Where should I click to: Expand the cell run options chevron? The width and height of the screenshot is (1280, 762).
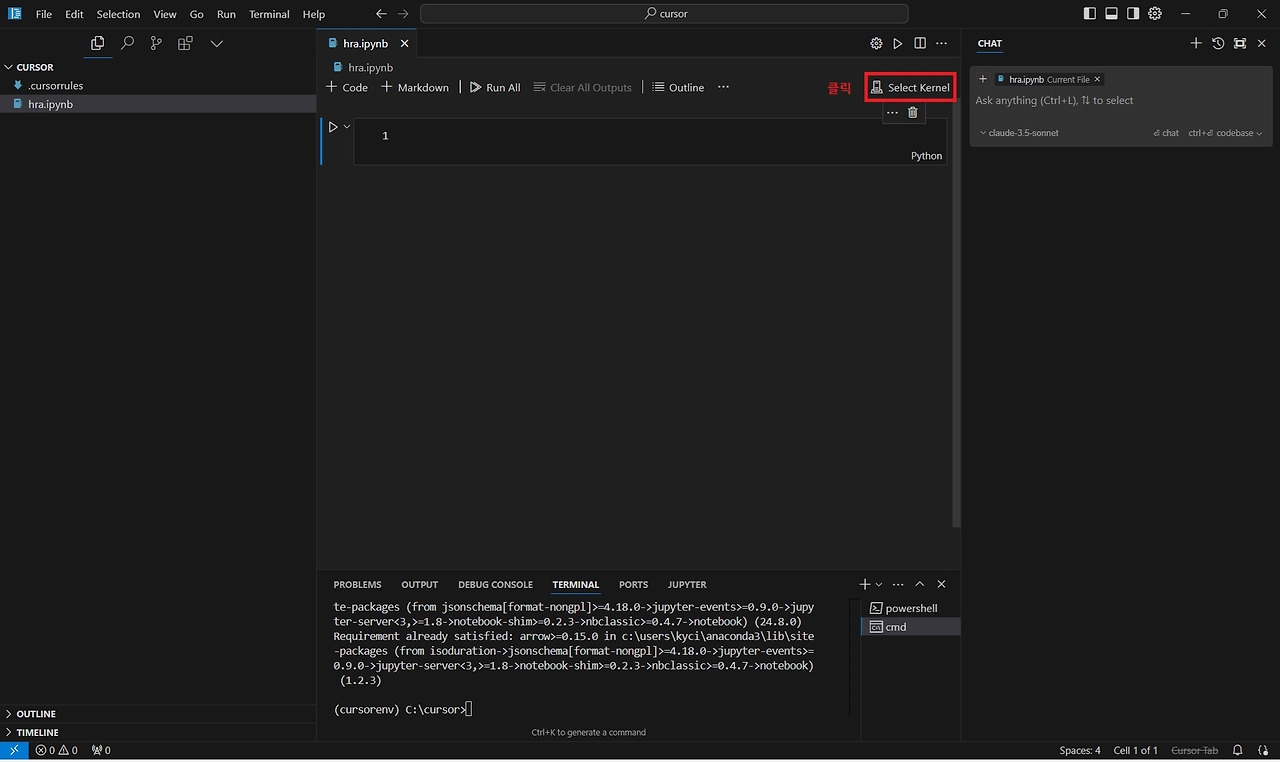[x=347, y=127]
